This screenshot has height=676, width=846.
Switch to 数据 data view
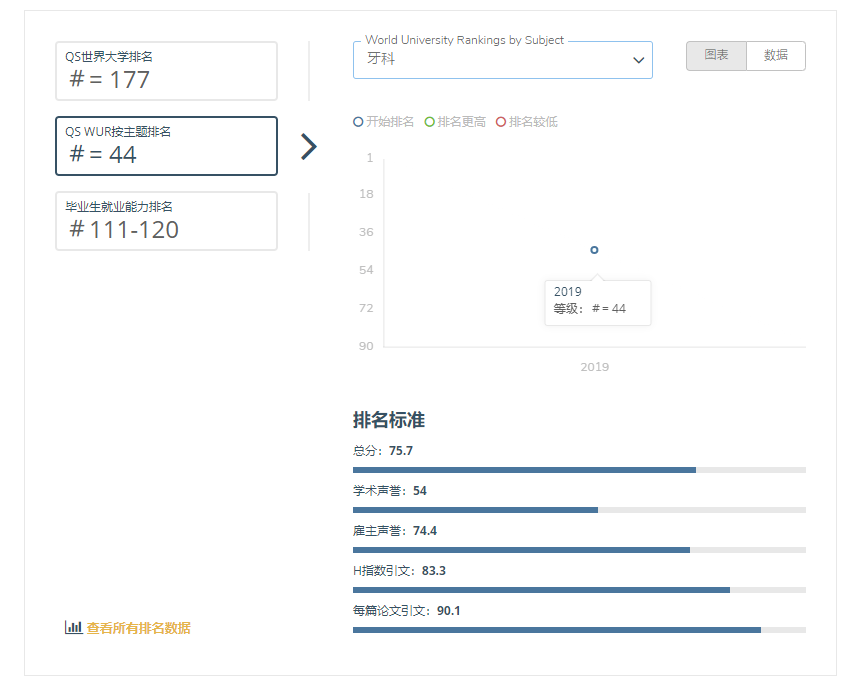(x=775, y=56)
